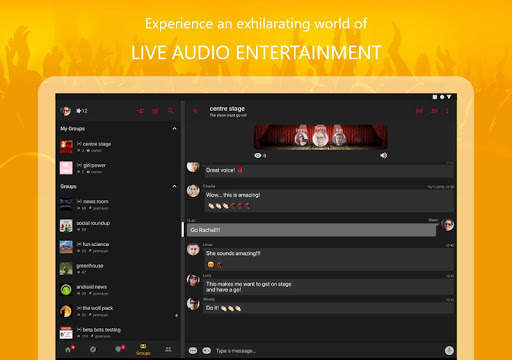Viewport: 512px width, 360px height.
Task: Click the second pink icon in chat header
Action: click(x=434, y=111)
